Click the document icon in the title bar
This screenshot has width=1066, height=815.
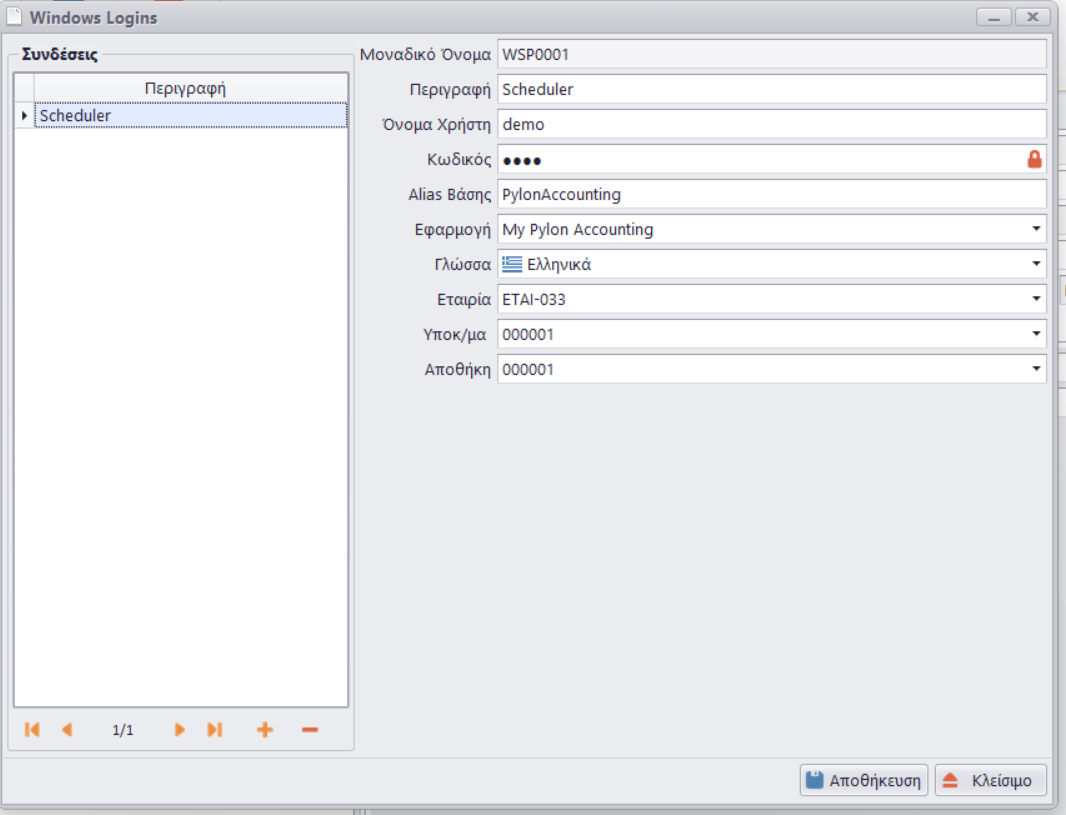15,17
